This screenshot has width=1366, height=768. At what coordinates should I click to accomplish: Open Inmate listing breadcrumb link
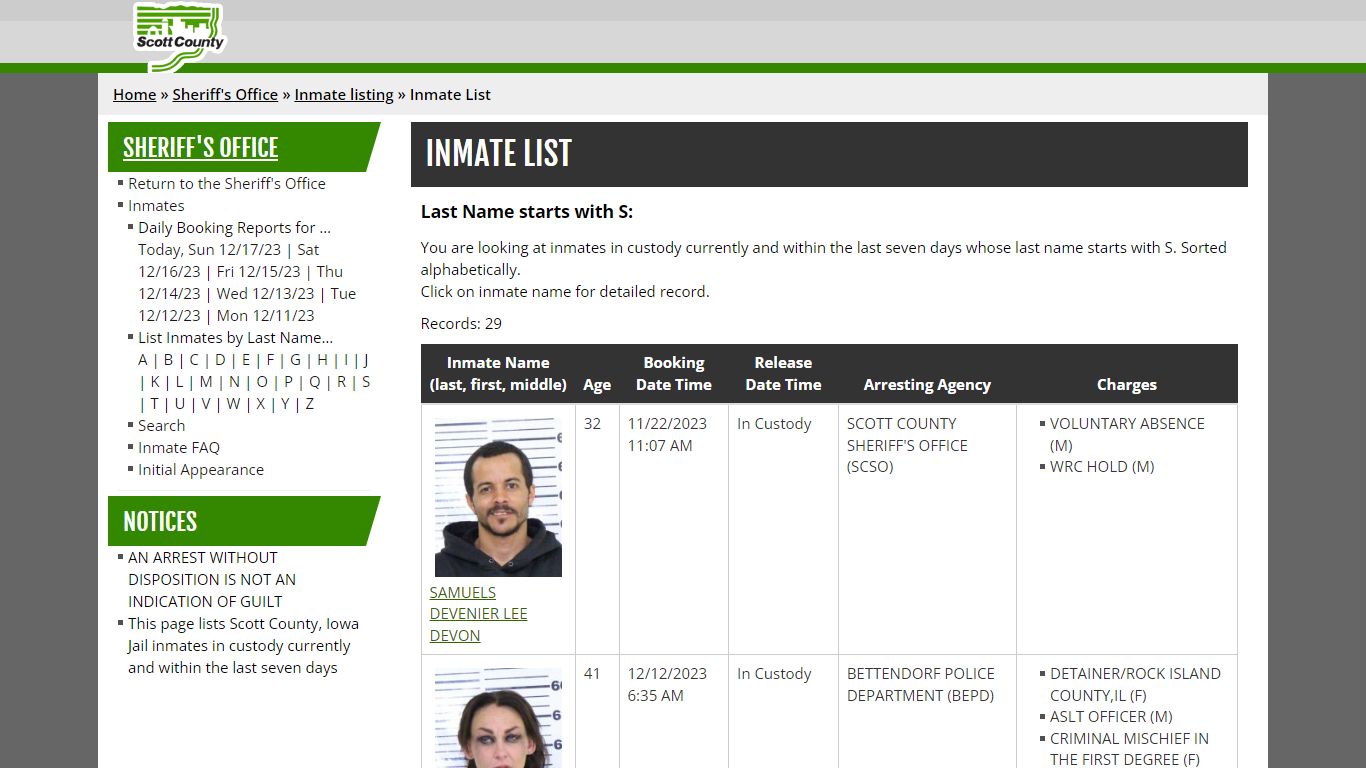[344, 94]
